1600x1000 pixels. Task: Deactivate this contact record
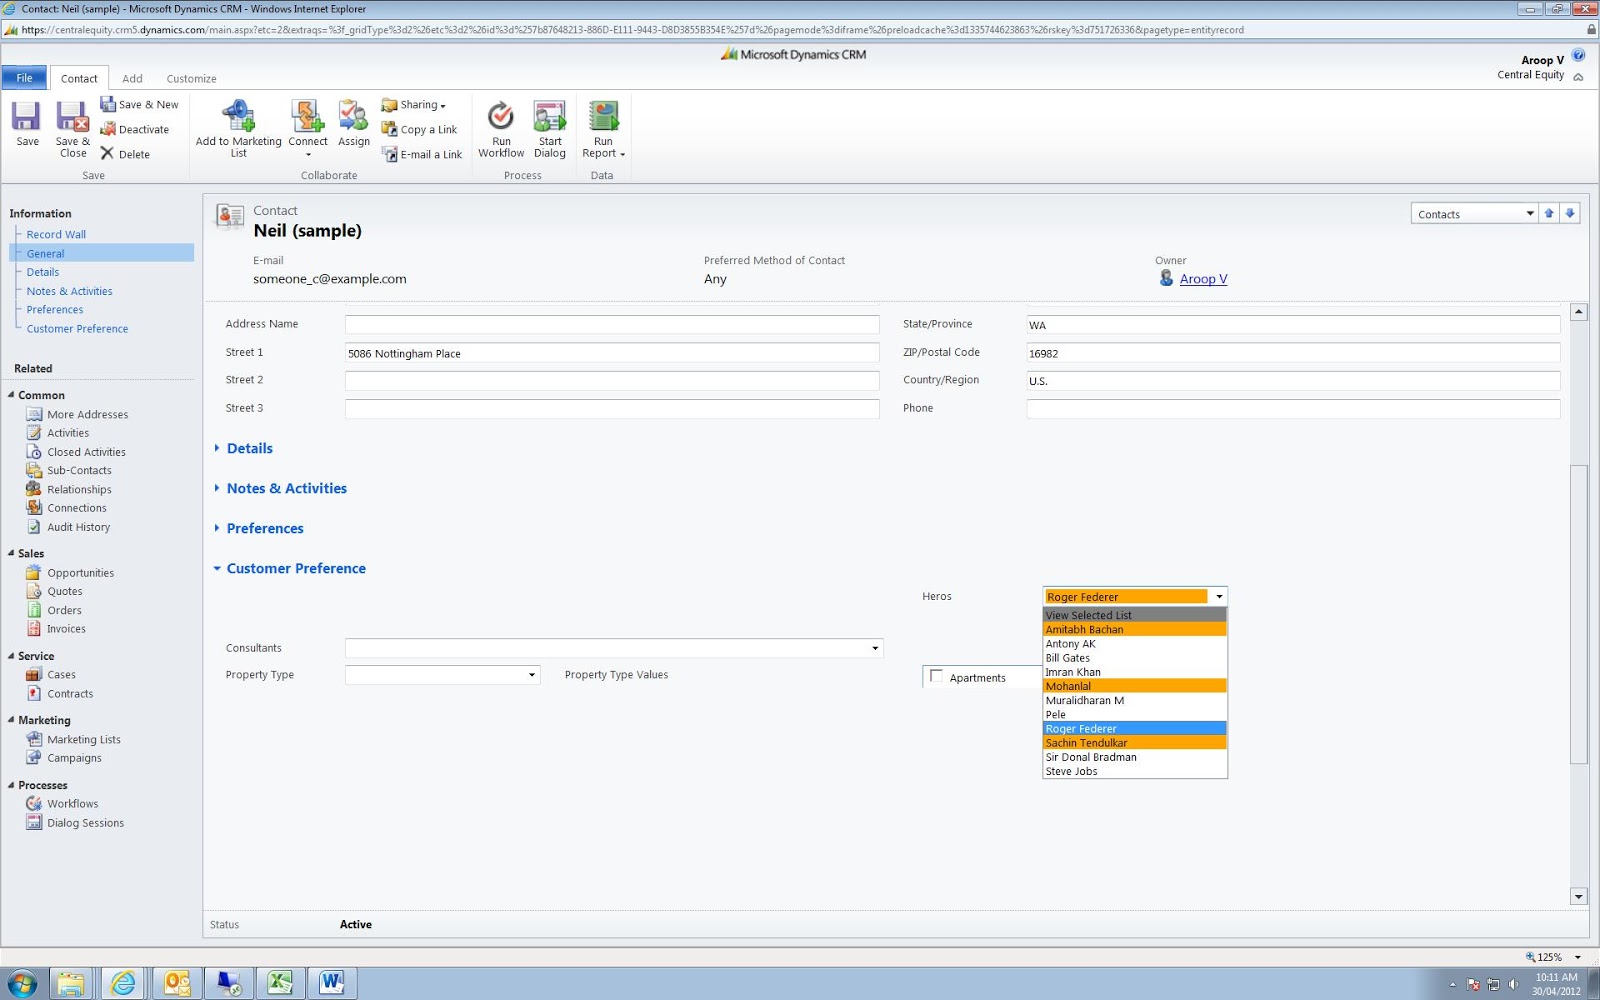coord(135,129)
